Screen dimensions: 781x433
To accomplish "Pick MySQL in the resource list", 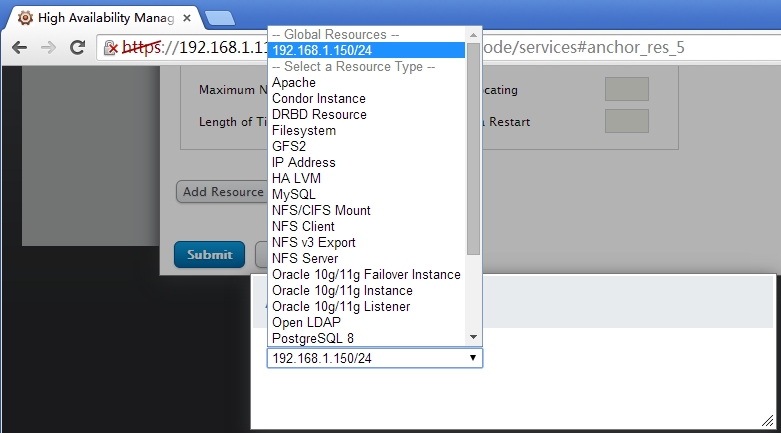I will click(x=294, y=194).
